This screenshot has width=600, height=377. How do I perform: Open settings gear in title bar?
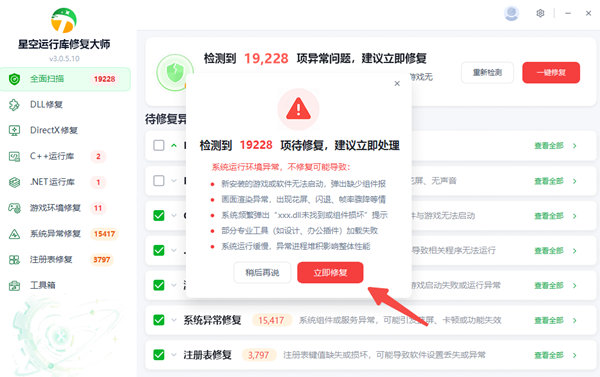coord(540,13)
